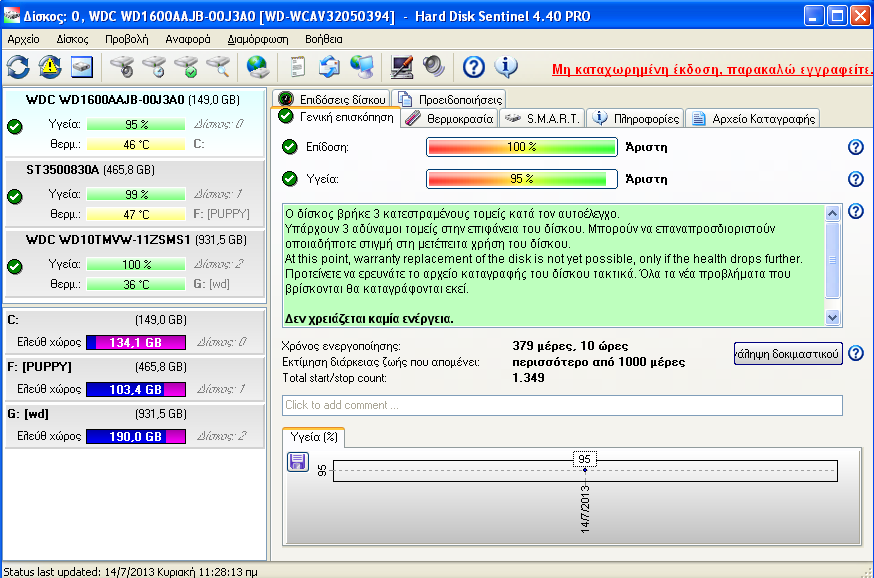Click the envelope with blue arrows icon
This screenshot has width=874, height=578.
(329, 67)
